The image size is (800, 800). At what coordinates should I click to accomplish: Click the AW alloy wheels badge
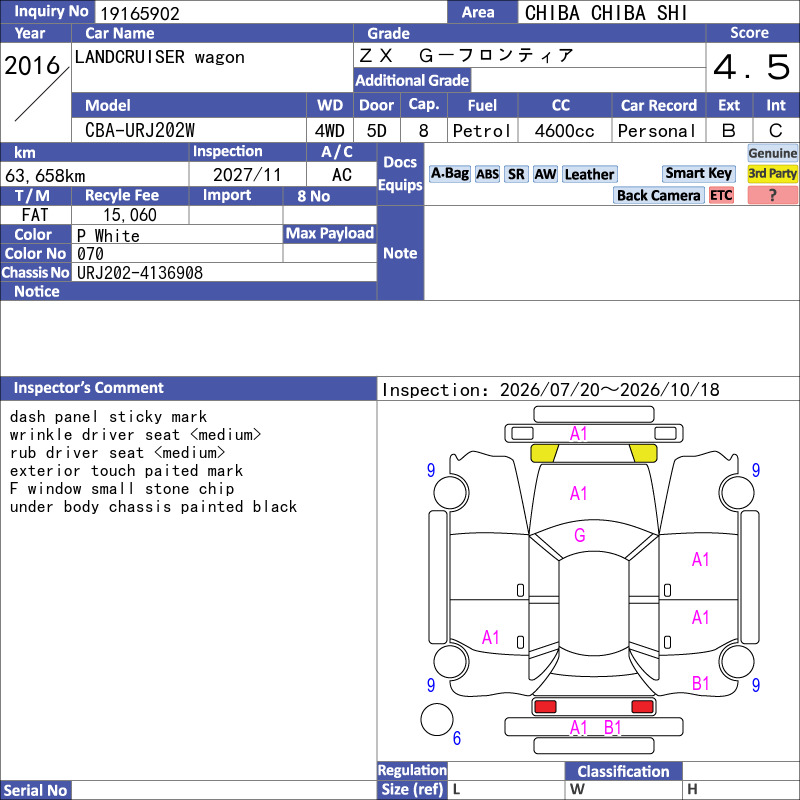(x=545, y=174)
